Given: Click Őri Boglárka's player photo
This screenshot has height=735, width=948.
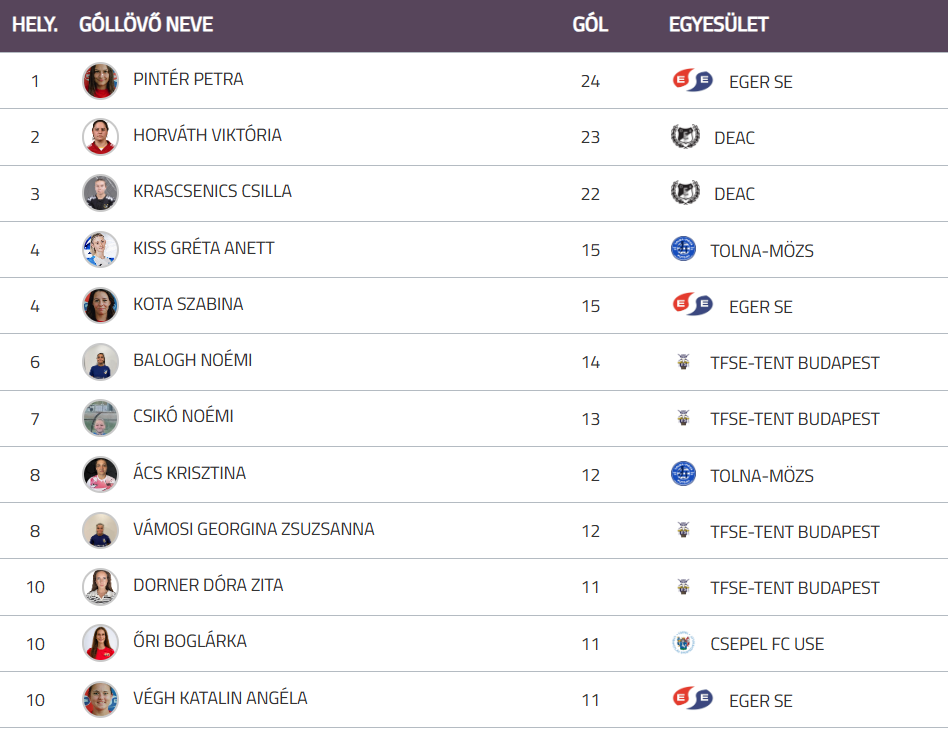Looking at the screenshot, I should [100, 643].
